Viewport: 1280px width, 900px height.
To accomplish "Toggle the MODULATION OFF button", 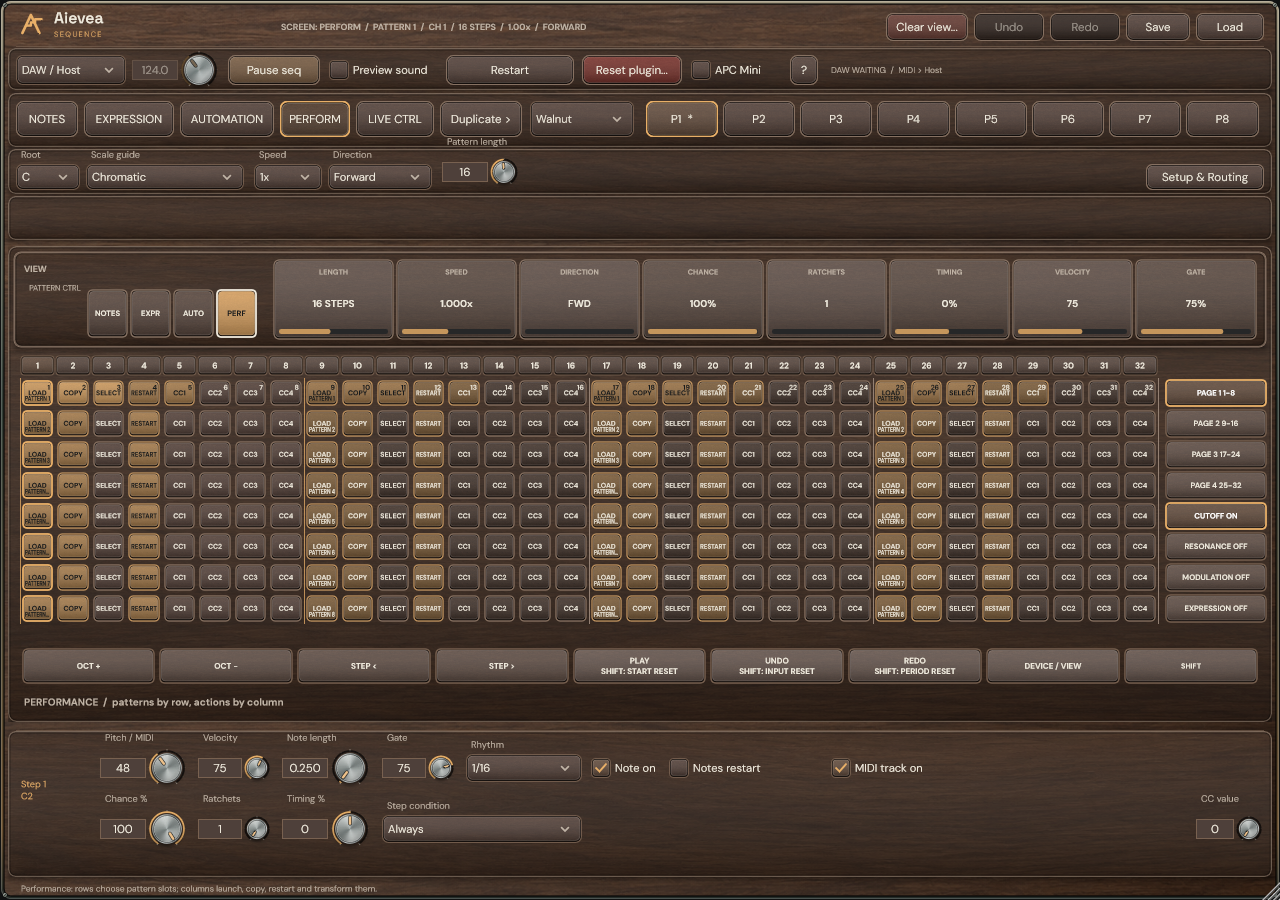I will coord(1216,578).
